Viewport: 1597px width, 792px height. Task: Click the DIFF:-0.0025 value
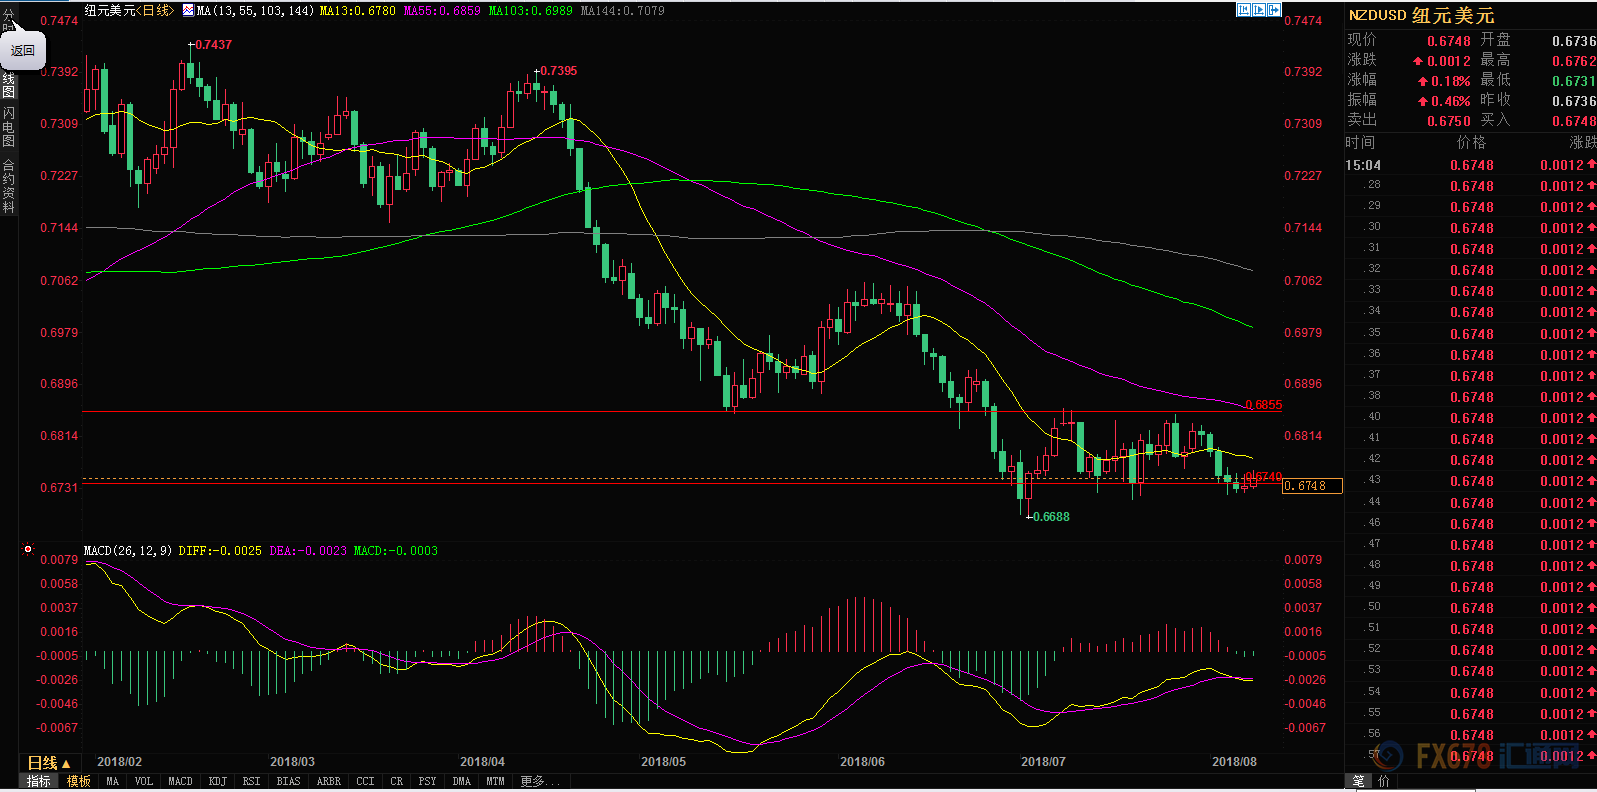click(x=220, y=551)
